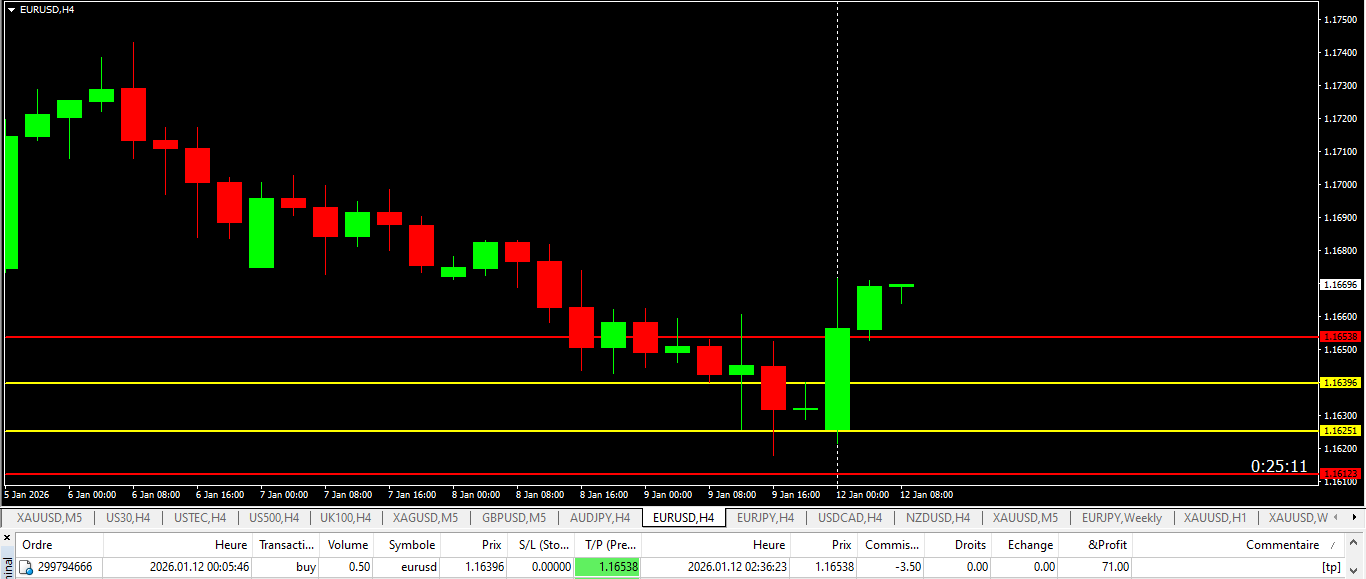The image size is (1366, 579).
Task: Click the order document icon beside 299794666
Action: point(26,567)
